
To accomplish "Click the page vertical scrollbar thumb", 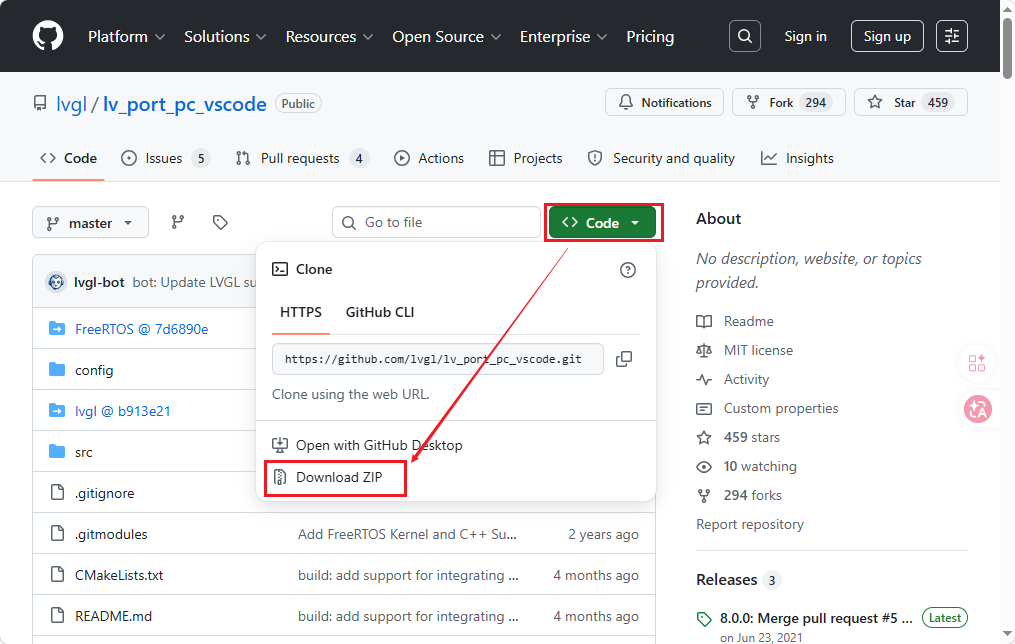I will pos(1007,49).
